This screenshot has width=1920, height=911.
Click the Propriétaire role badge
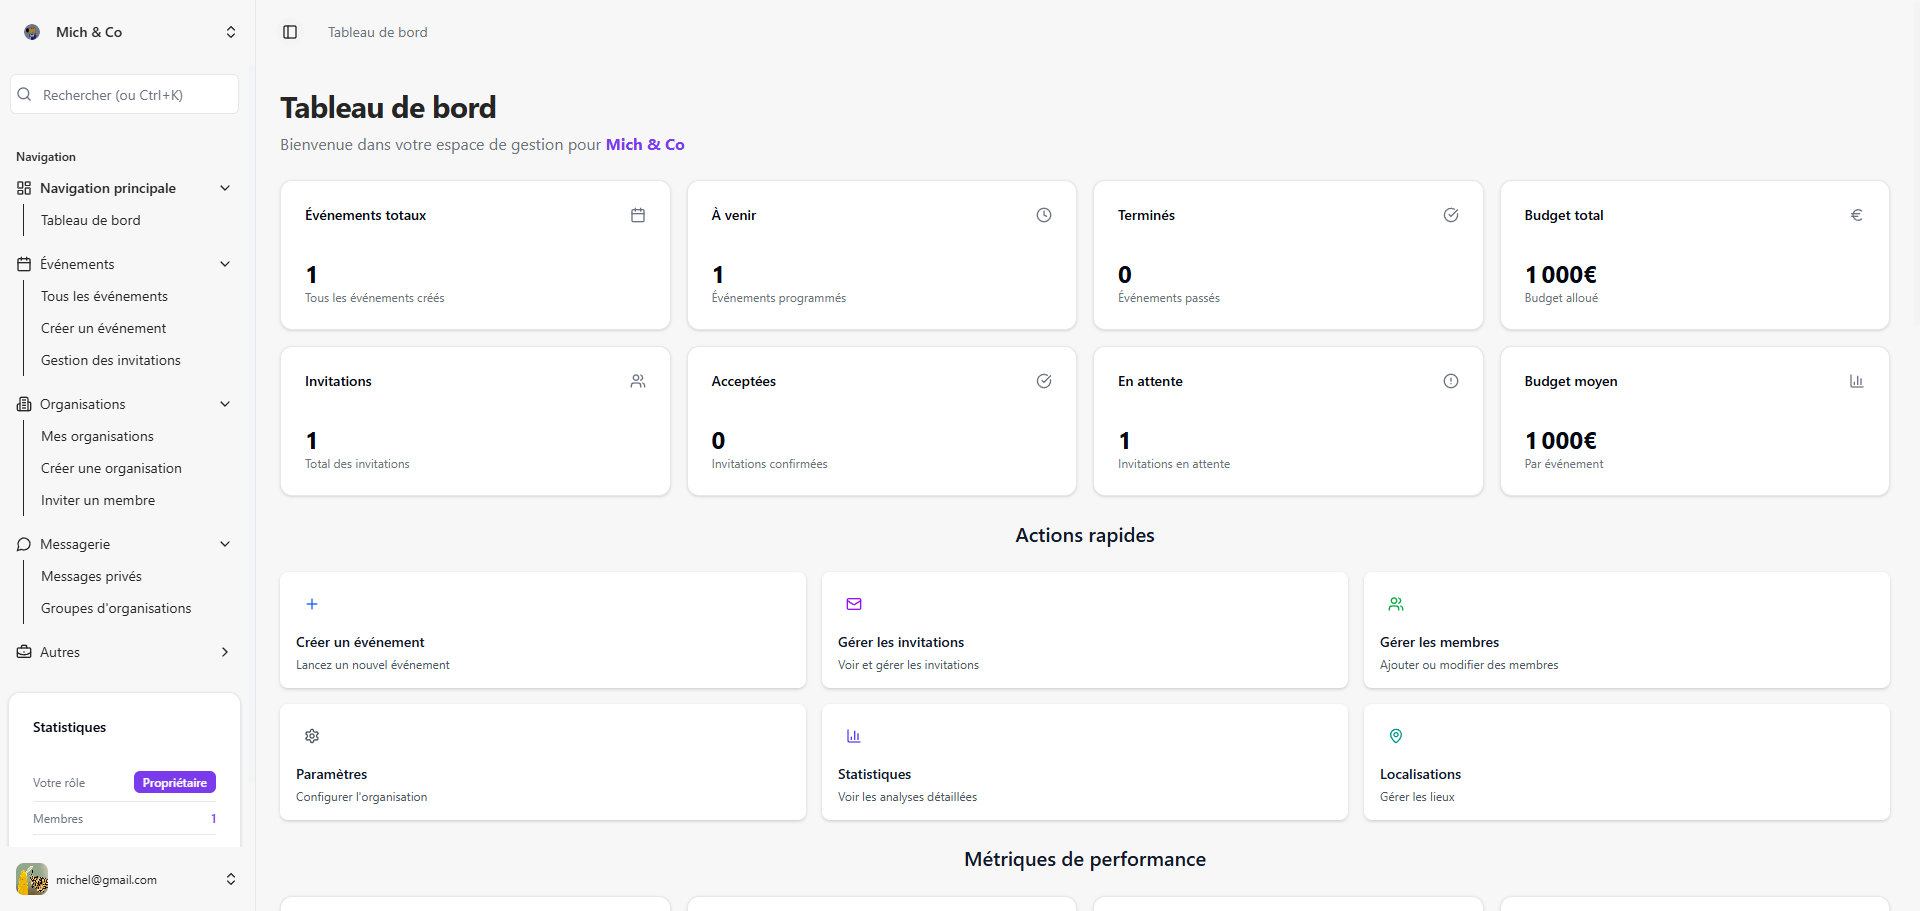(x=173, y=782)
